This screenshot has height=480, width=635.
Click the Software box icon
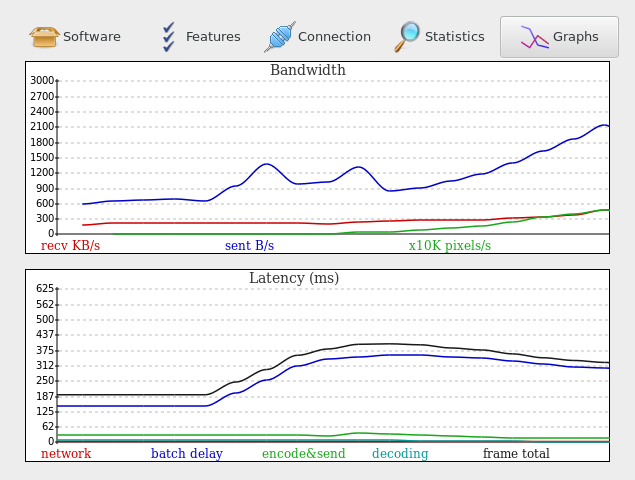44,37
